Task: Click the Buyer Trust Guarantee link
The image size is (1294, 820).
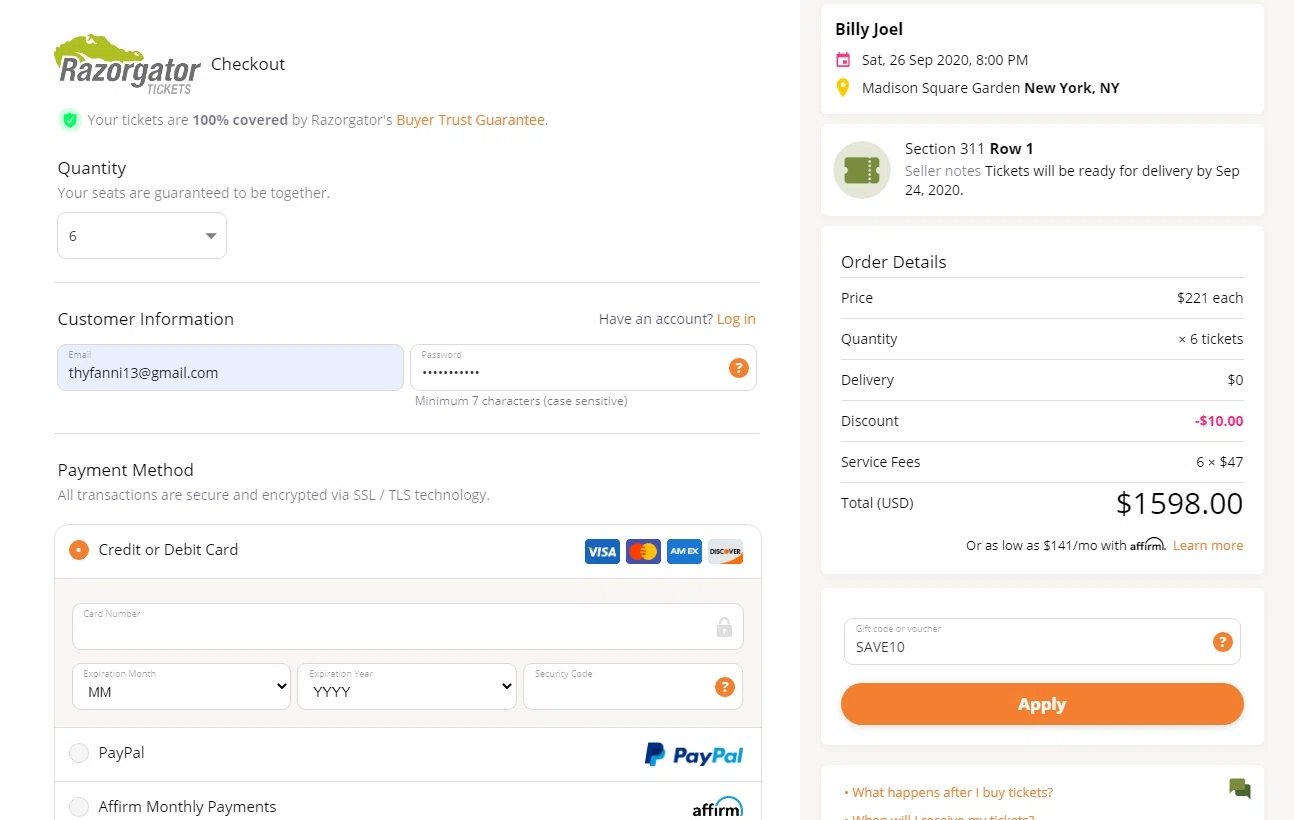Action: [471, 120]
